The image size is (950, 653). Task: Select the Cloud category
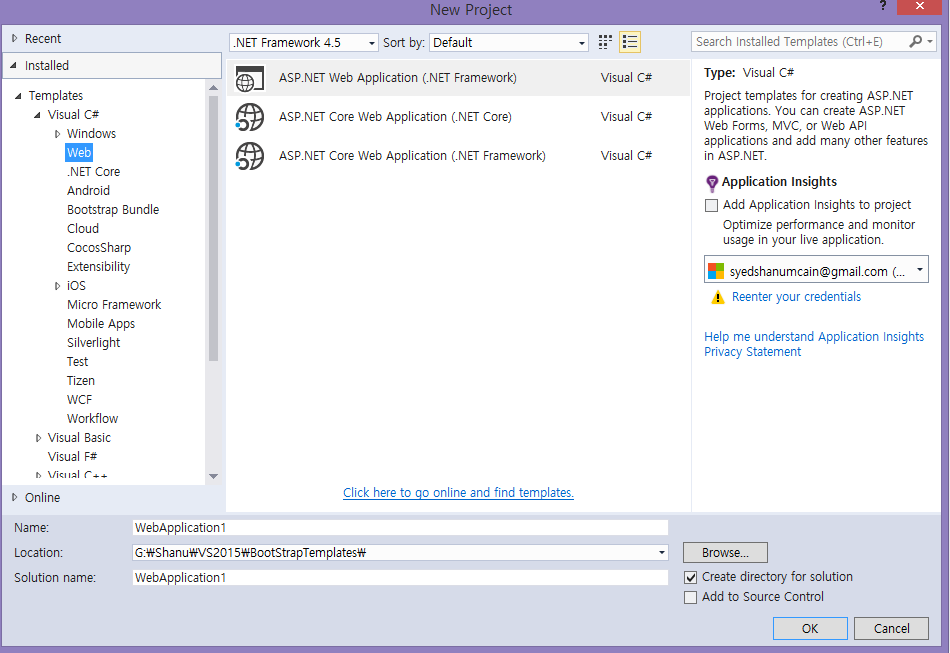tap(83, 229)
